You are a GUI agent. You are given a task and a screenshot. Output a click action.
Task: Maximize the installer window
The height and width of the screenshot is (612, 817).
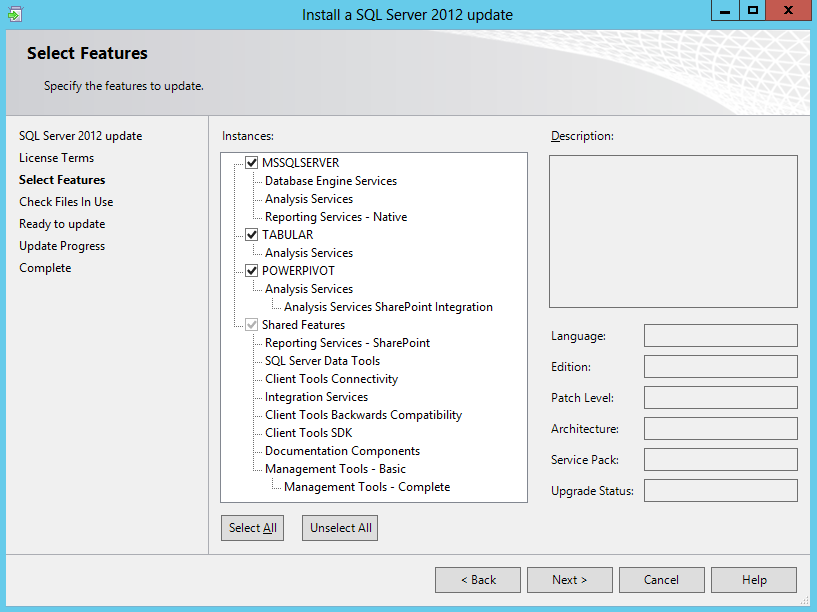[752, 10]
